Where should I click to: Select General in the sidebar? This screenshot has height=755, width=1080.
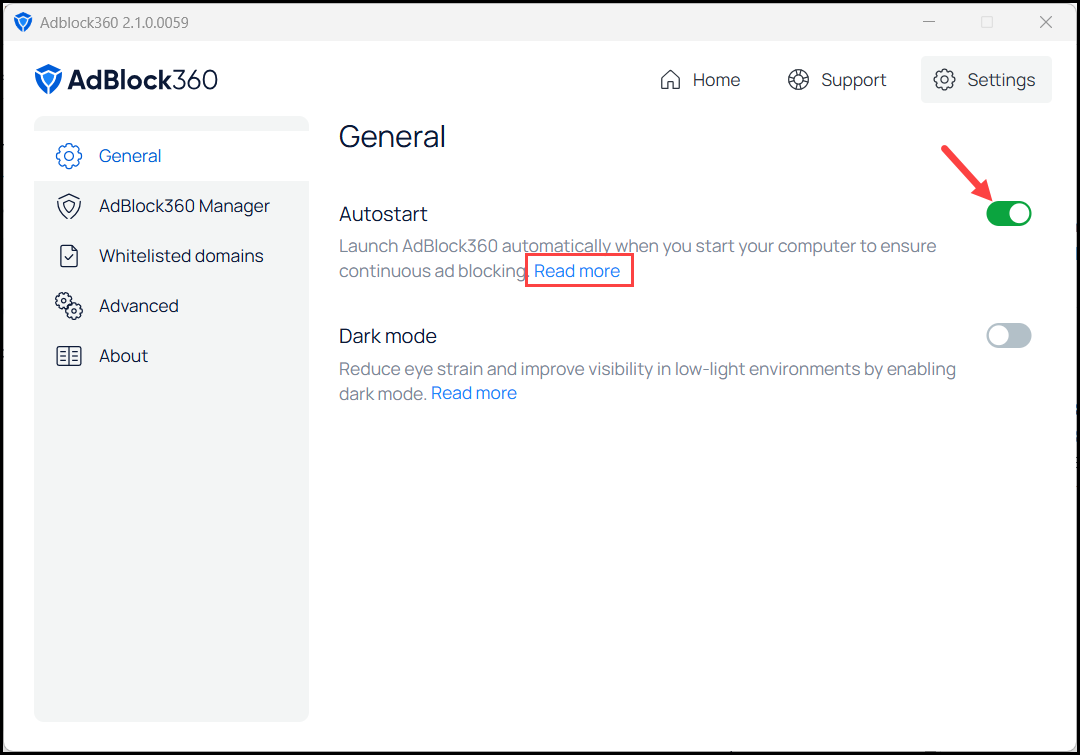pos(172,156)
